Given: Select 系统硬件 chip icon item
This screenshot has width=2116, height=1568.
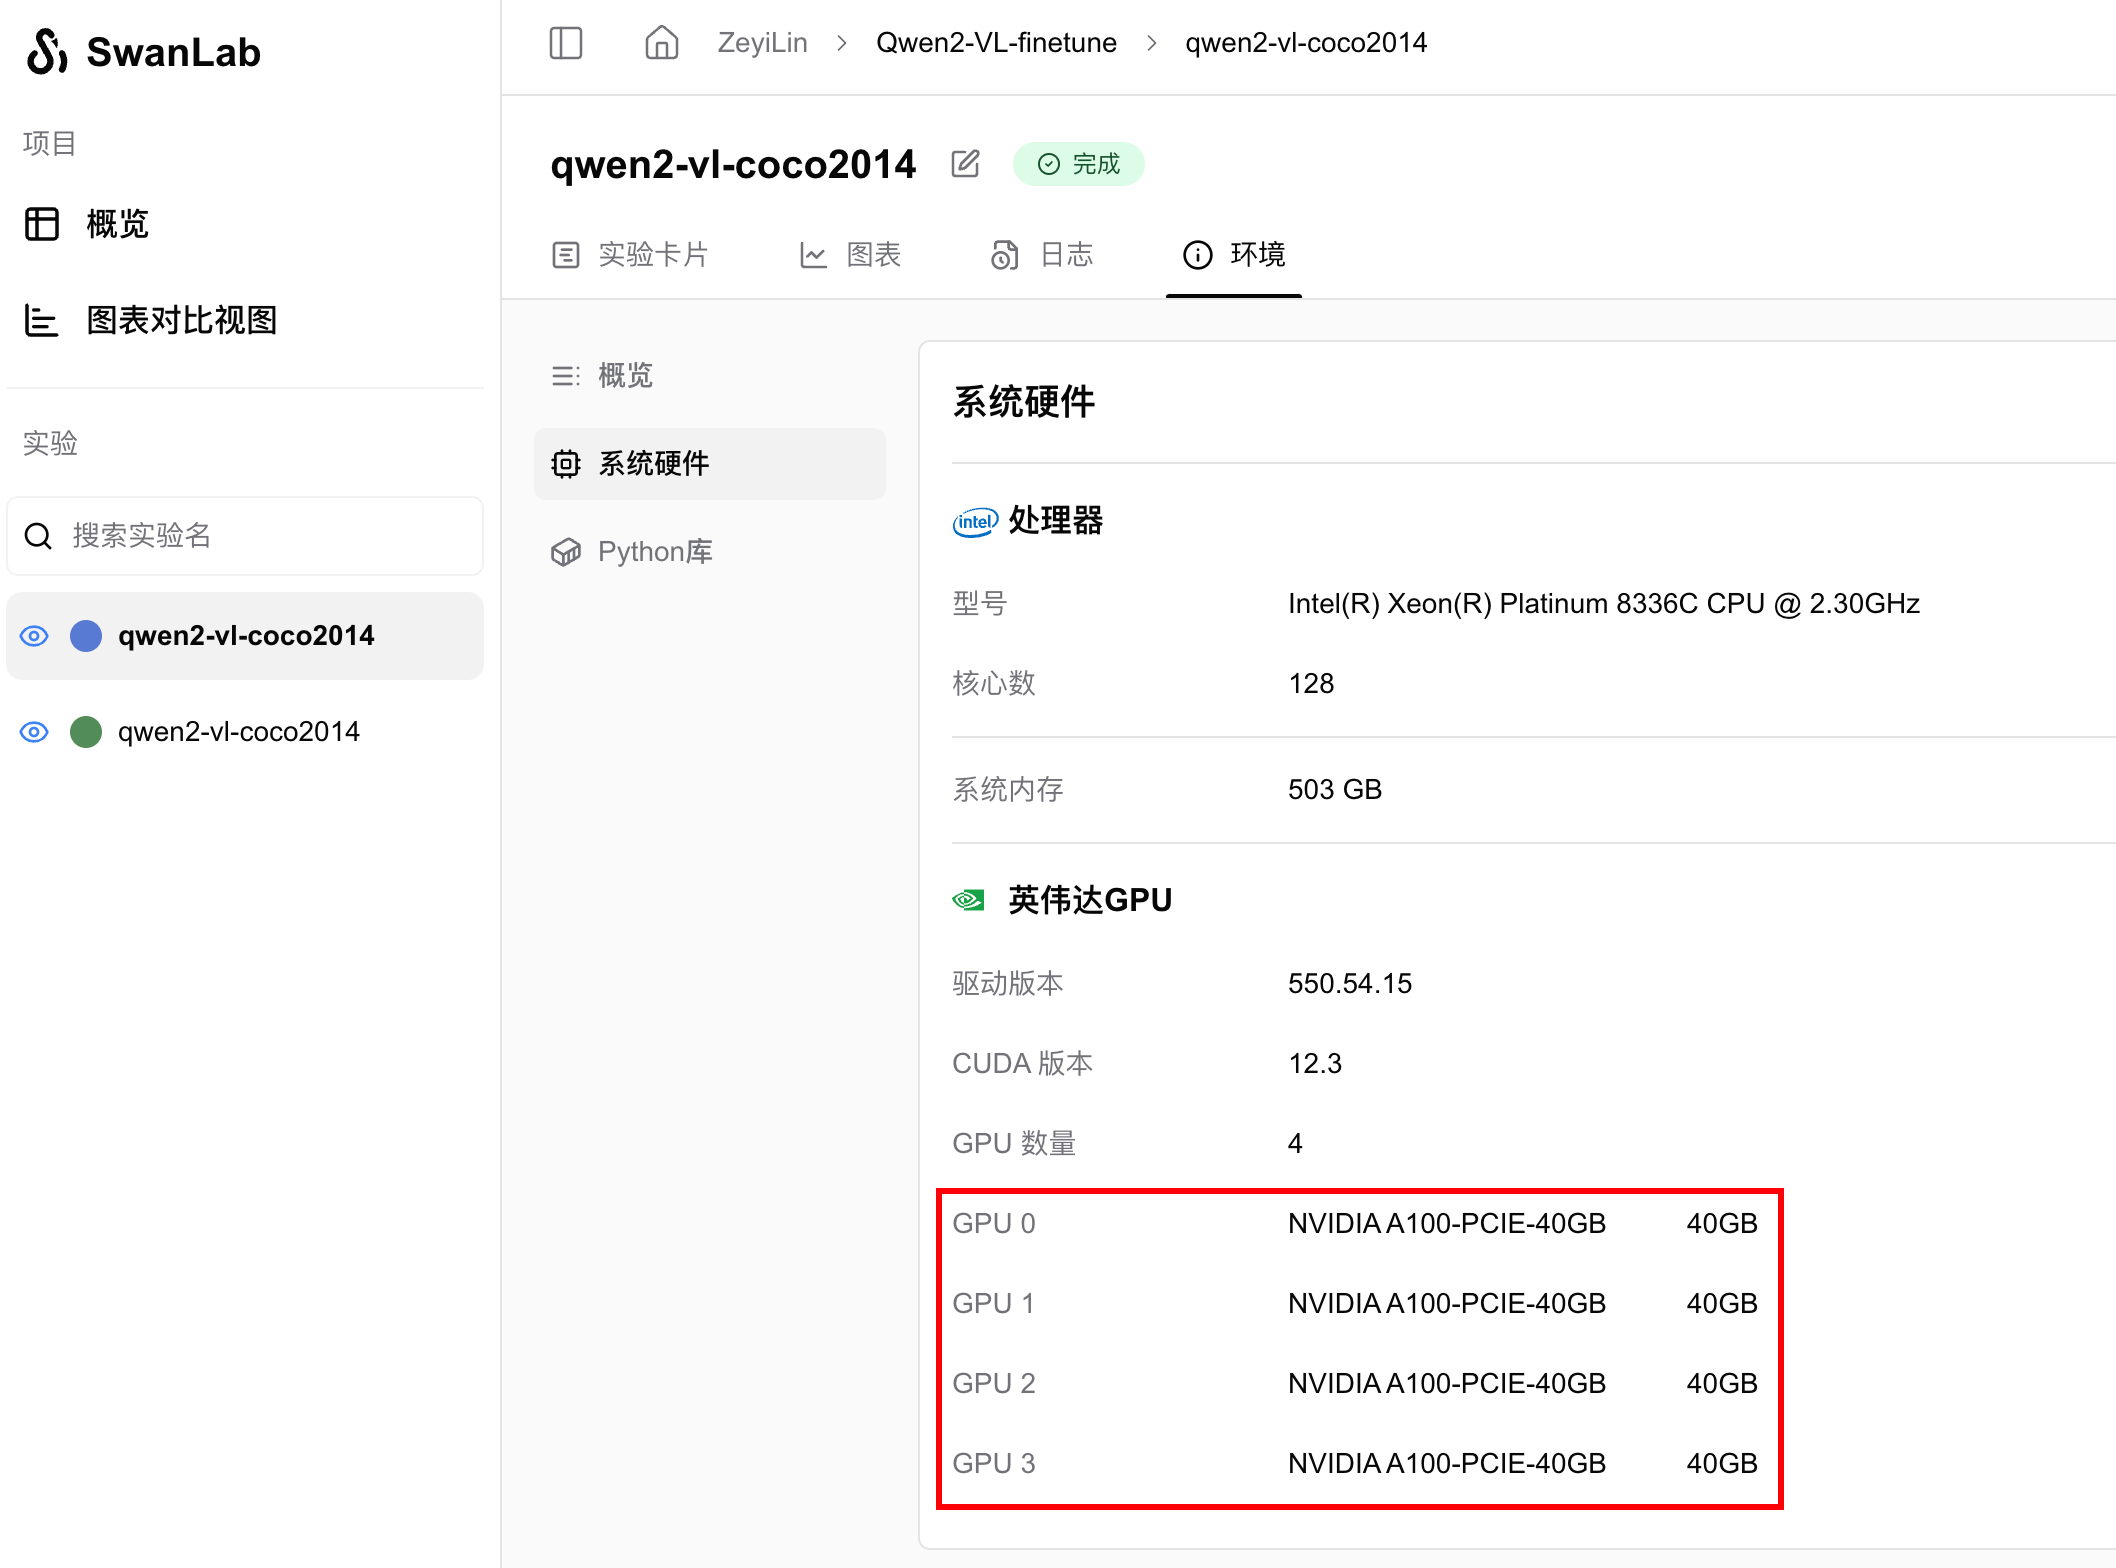Looking at the screenshot, I should (x=566, y=464).
